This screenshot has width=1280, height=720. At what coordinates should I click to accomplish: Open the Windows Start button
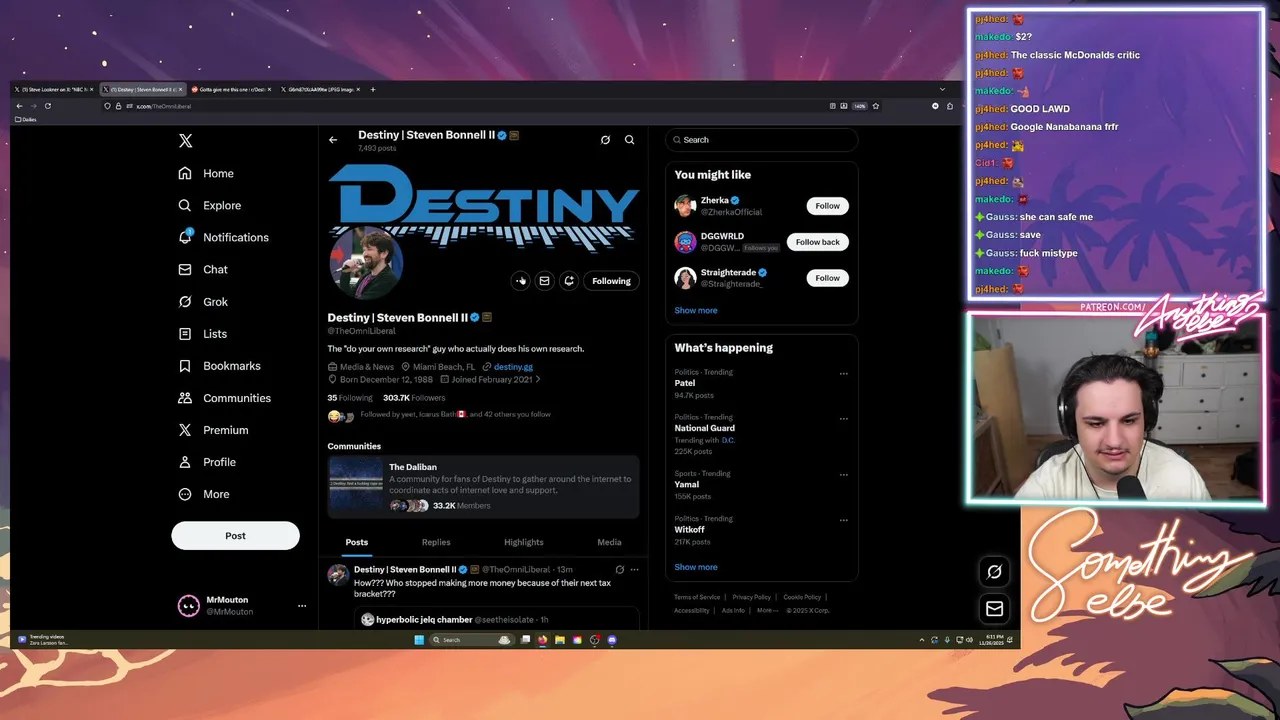pyautogui.click(x=419, y=640)
